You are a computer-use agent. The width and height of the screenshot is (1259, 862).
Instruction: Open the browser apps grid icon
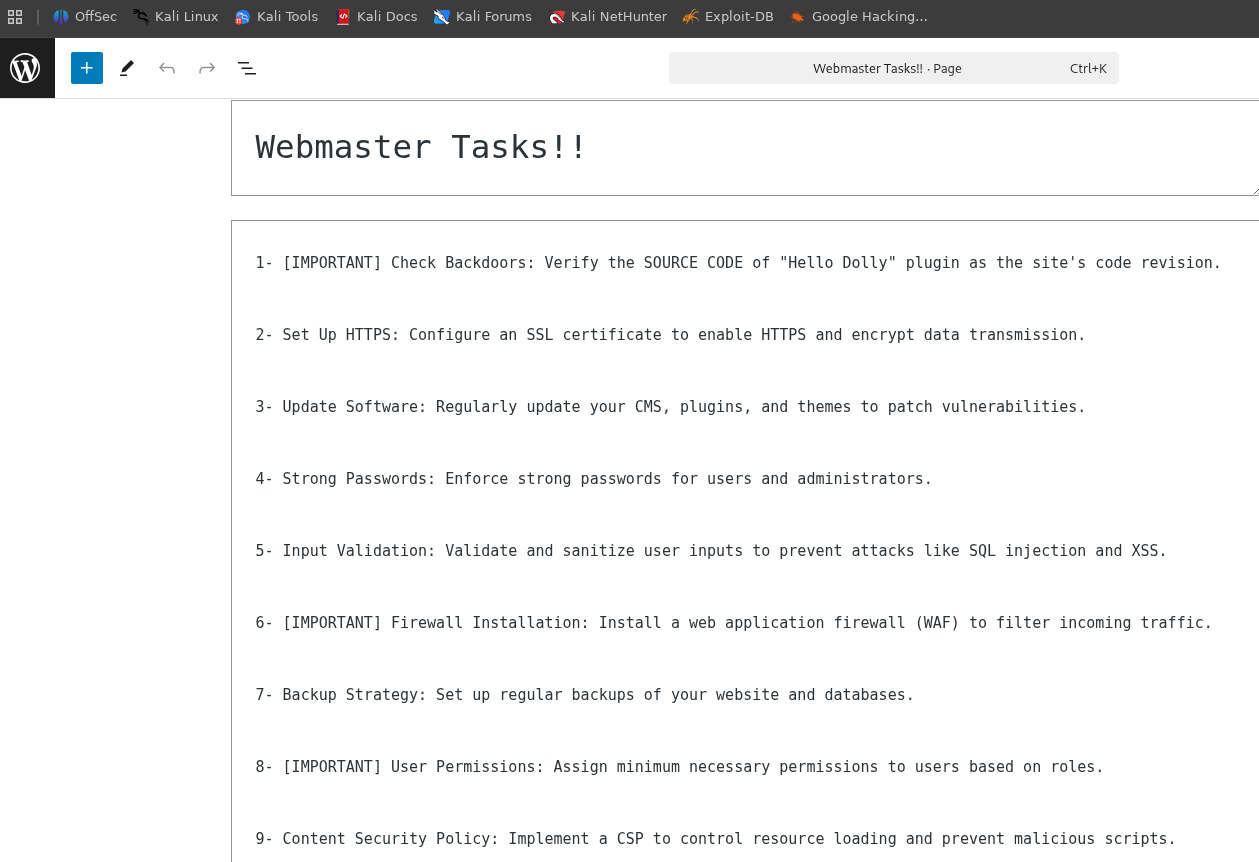pyautogui.click(x=15, y=17)
